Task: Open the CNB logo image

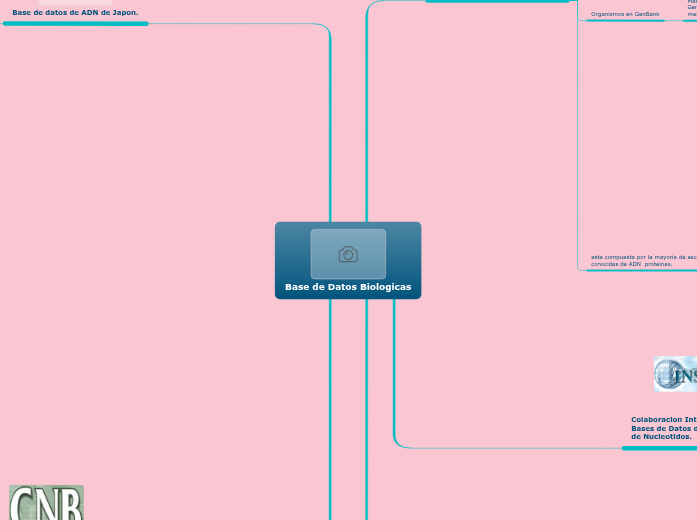Action: [x=46, y=503]
